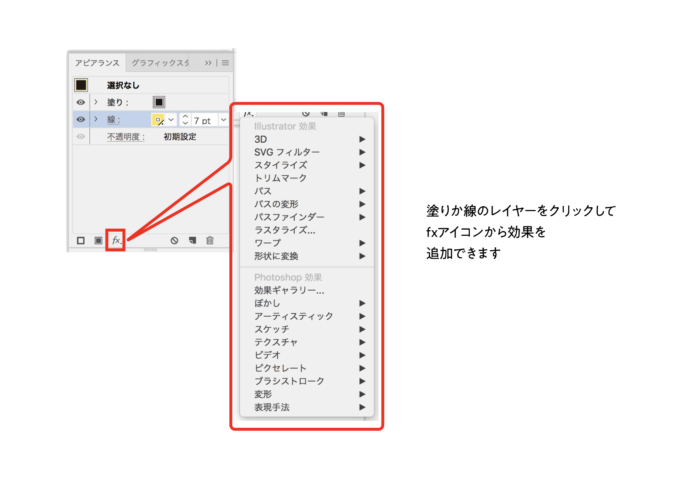Expand the 塗り row chevron
The width and height of the screenshot is (700, 479).
click(x=96, y=102)
